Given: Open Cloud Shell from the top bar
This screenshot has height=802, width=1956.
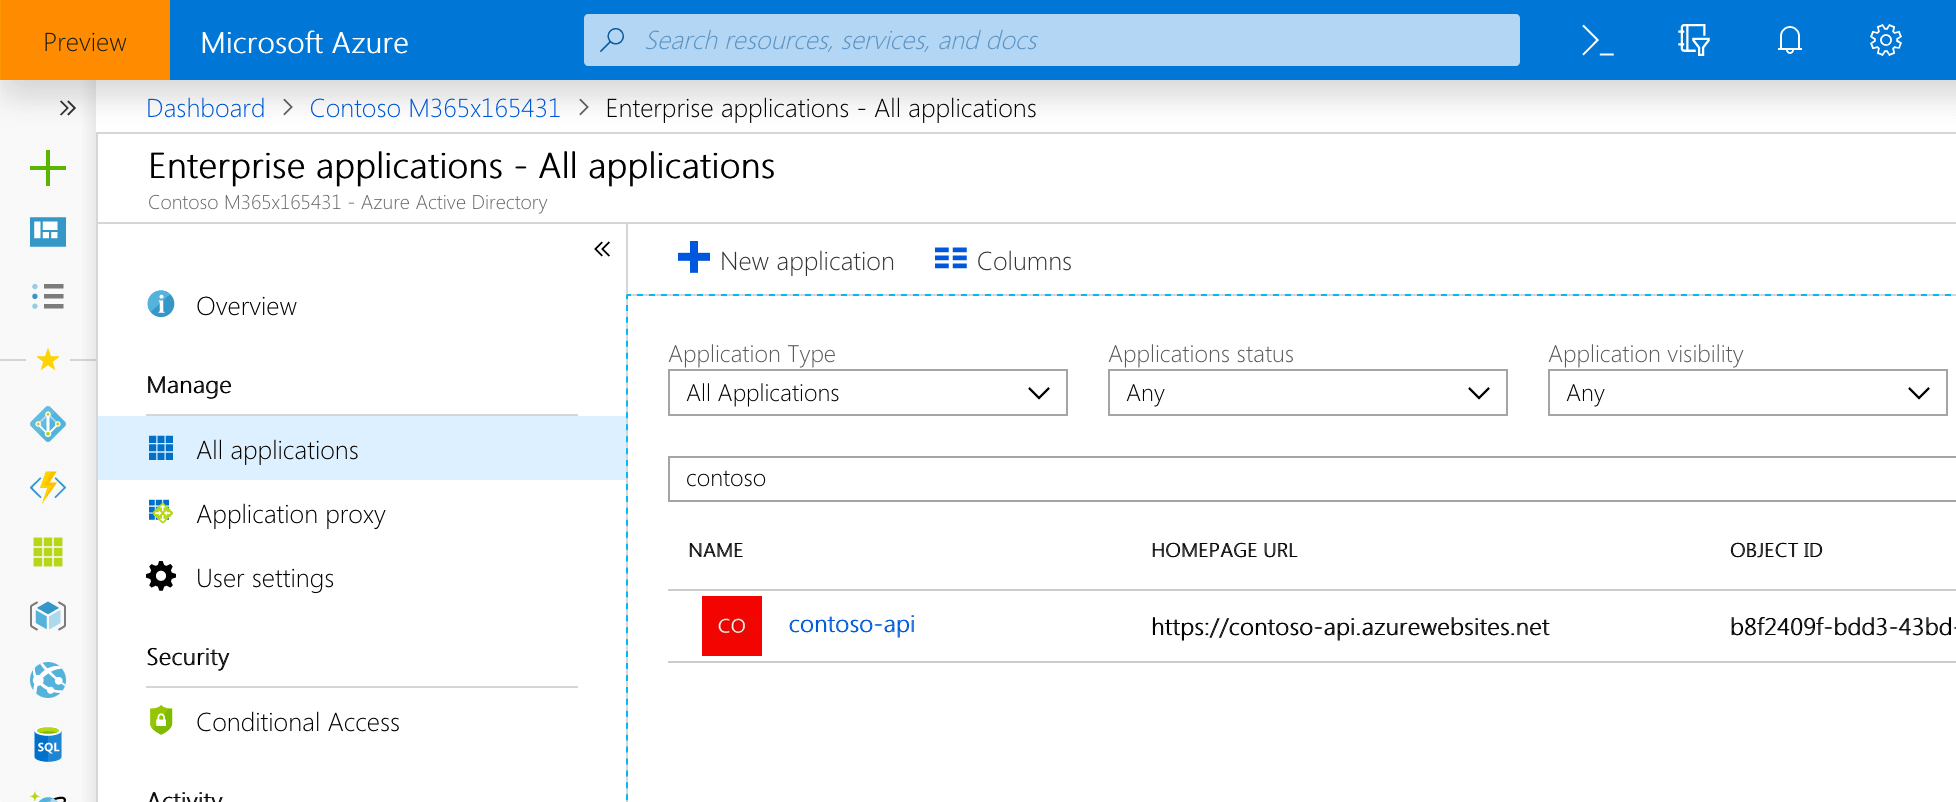Looking at the screenshot, I should click(x=1597, y=41).
